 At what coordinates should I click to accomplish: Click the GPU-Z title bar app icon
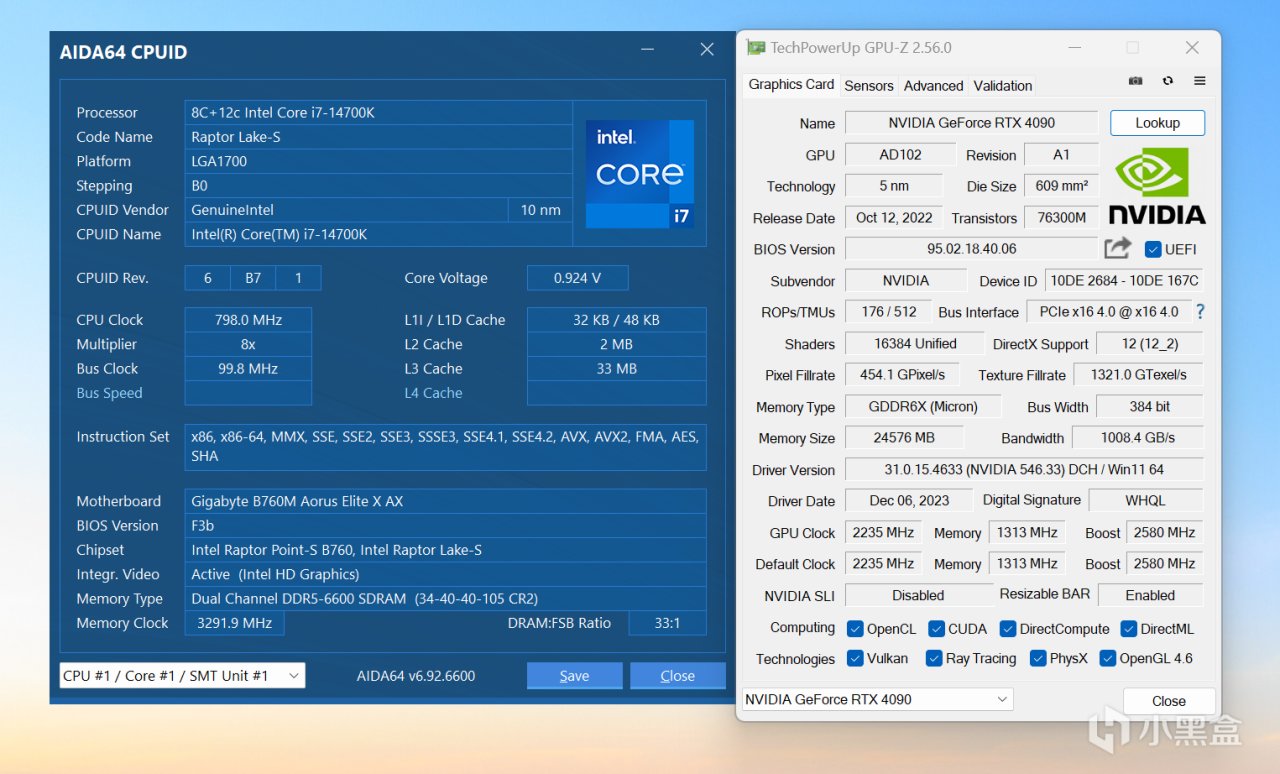756,48
